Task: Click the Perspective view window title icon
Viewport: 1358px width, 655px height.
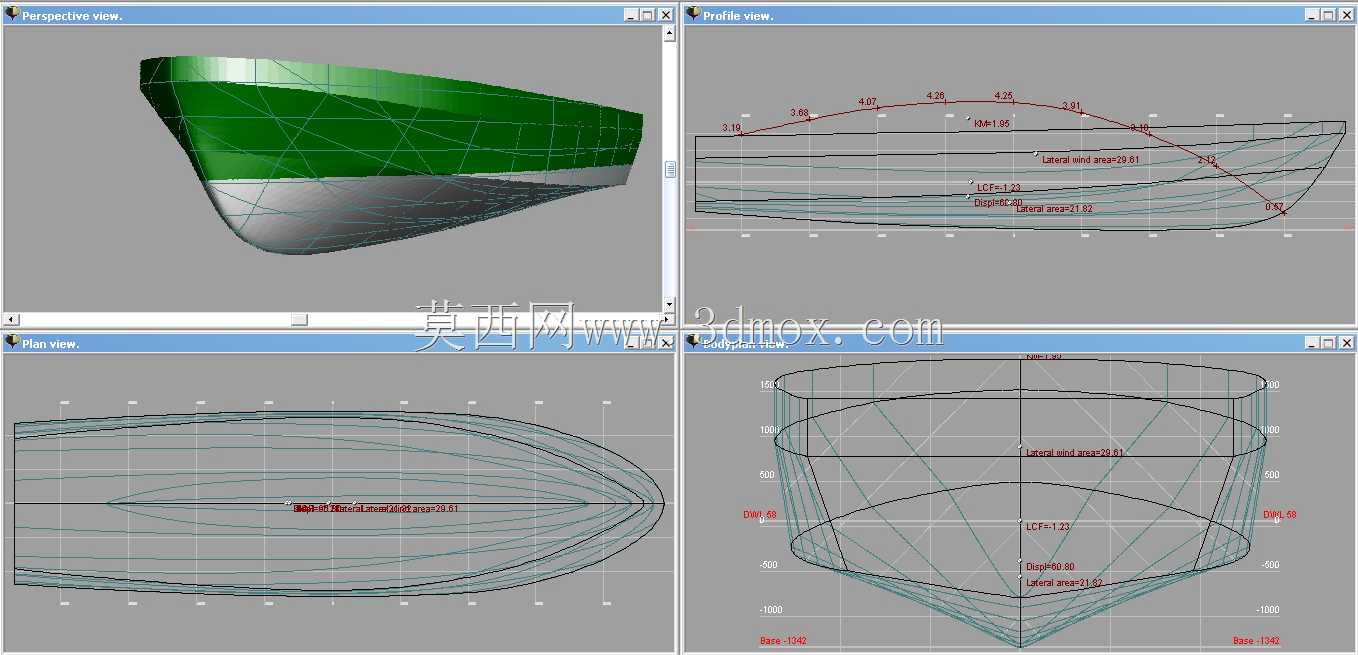Action: 12,14
